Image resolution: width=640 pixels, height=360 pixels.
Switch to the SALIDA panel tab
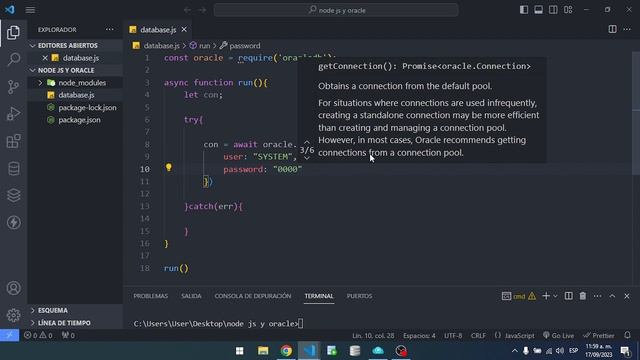coord(191,296)
